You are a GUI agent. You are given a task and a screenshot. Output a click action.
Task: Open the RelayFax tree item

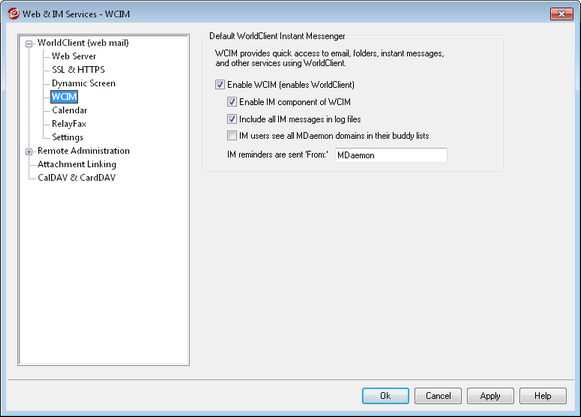69,124
